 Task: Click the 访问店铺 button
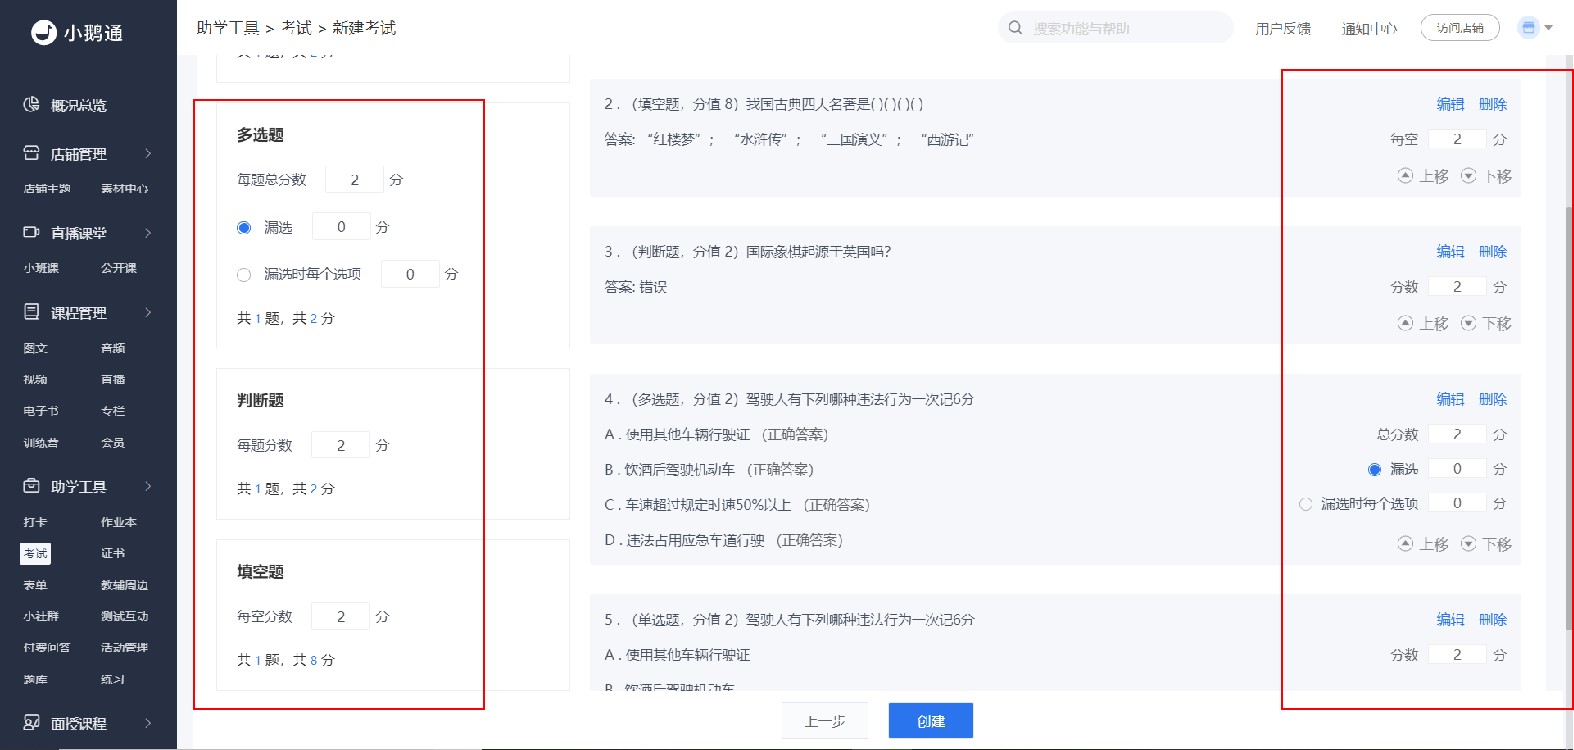point(1460,28)
